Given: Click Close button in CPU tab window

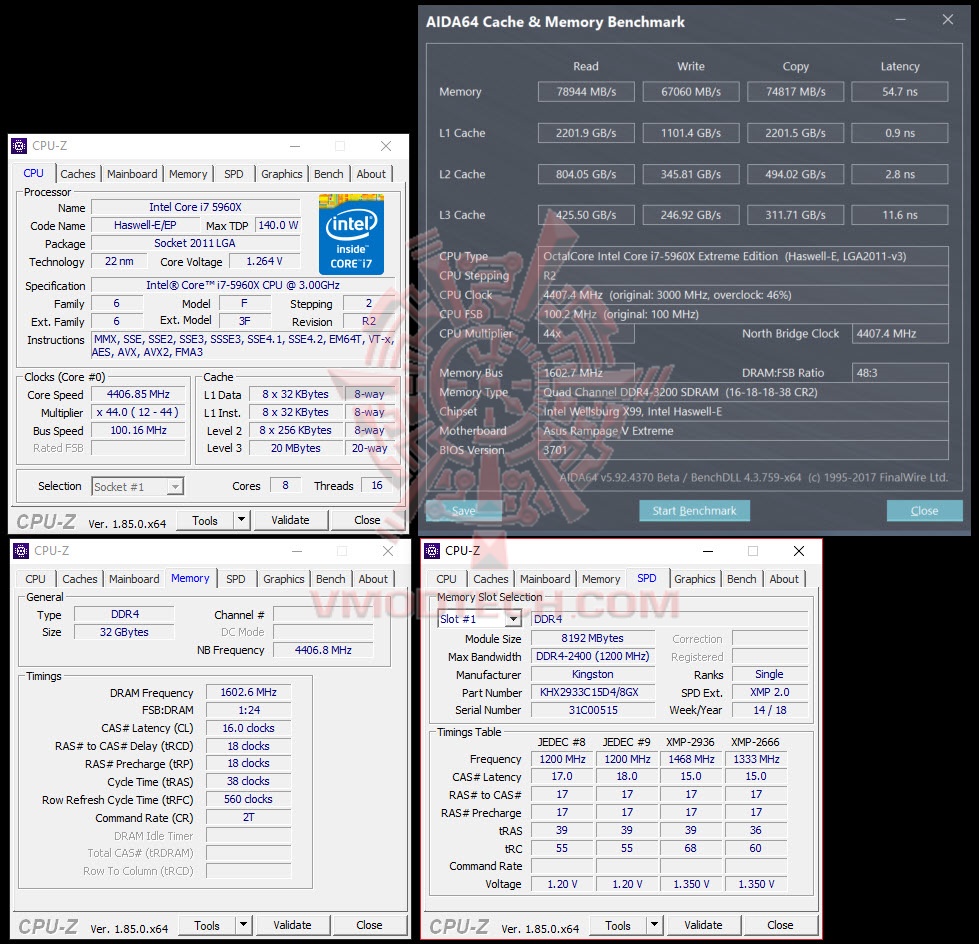Looking at the screenshot, I should click(367, 519).
